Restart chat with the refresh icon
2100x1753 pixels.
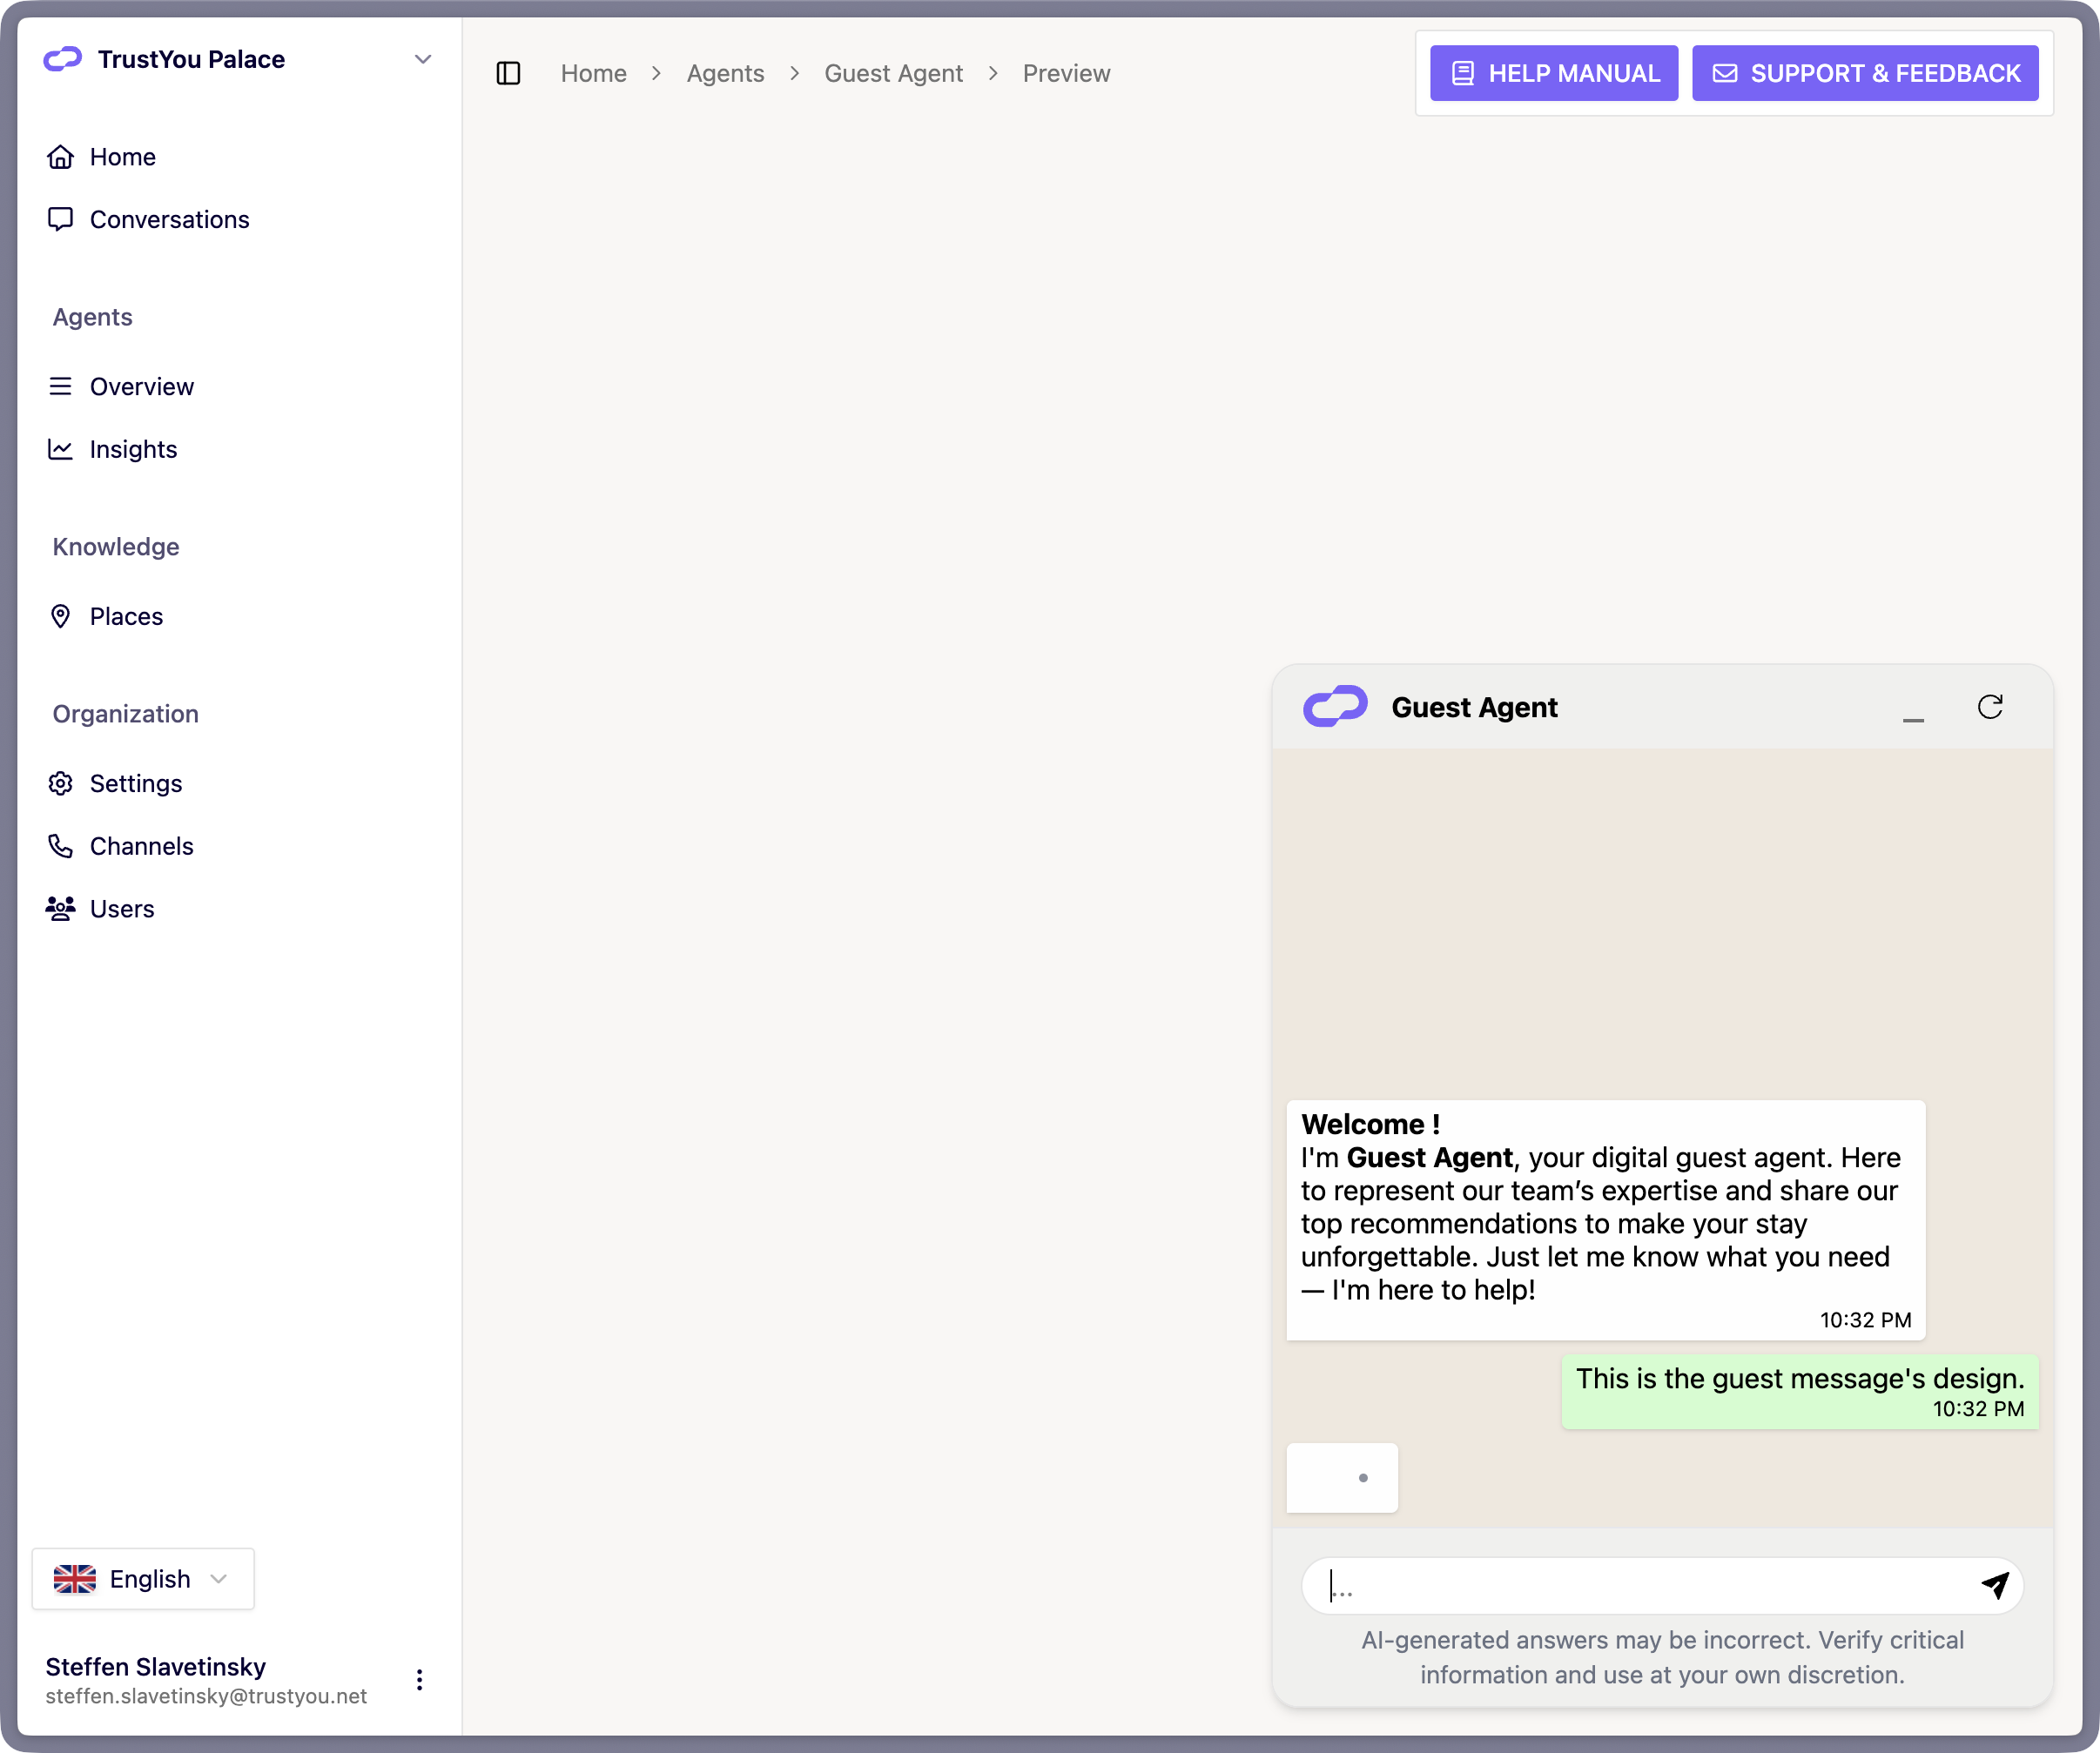click(1990, 707)
